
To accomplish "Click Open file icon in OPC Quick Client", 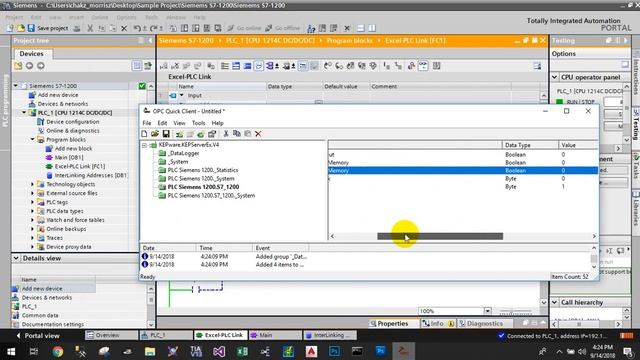I will [x=155, y=133].
